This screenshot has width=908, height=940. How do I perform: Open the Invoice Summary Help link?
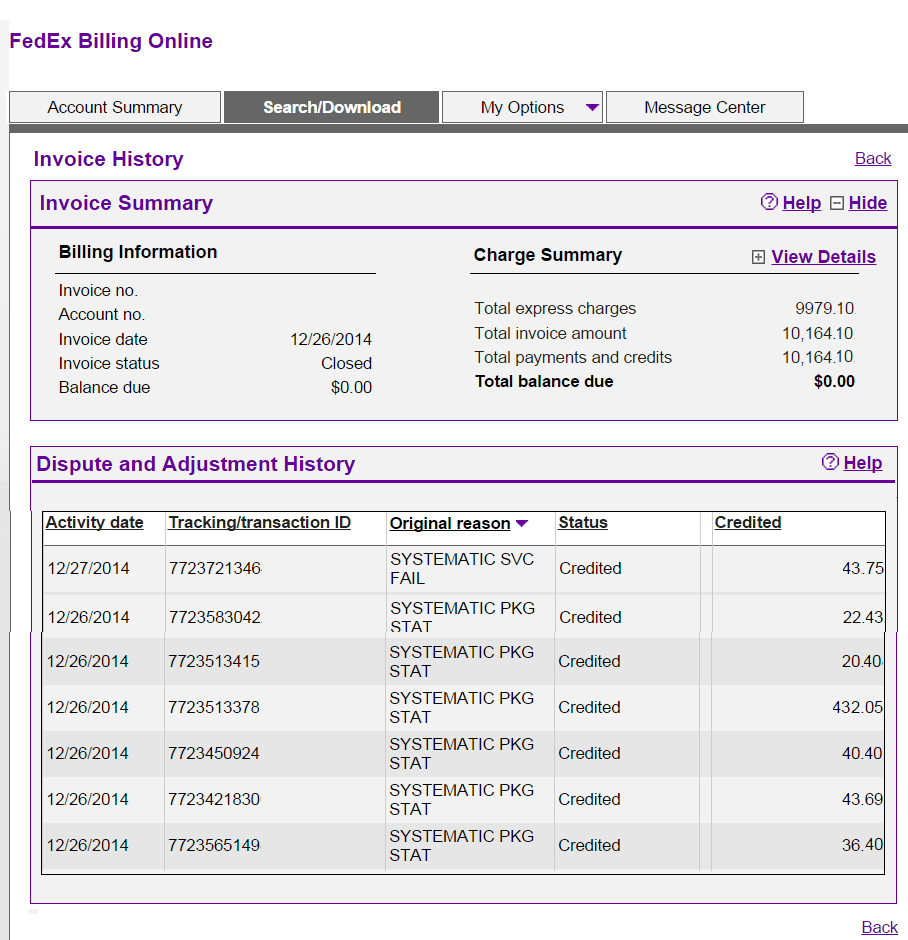801,203
